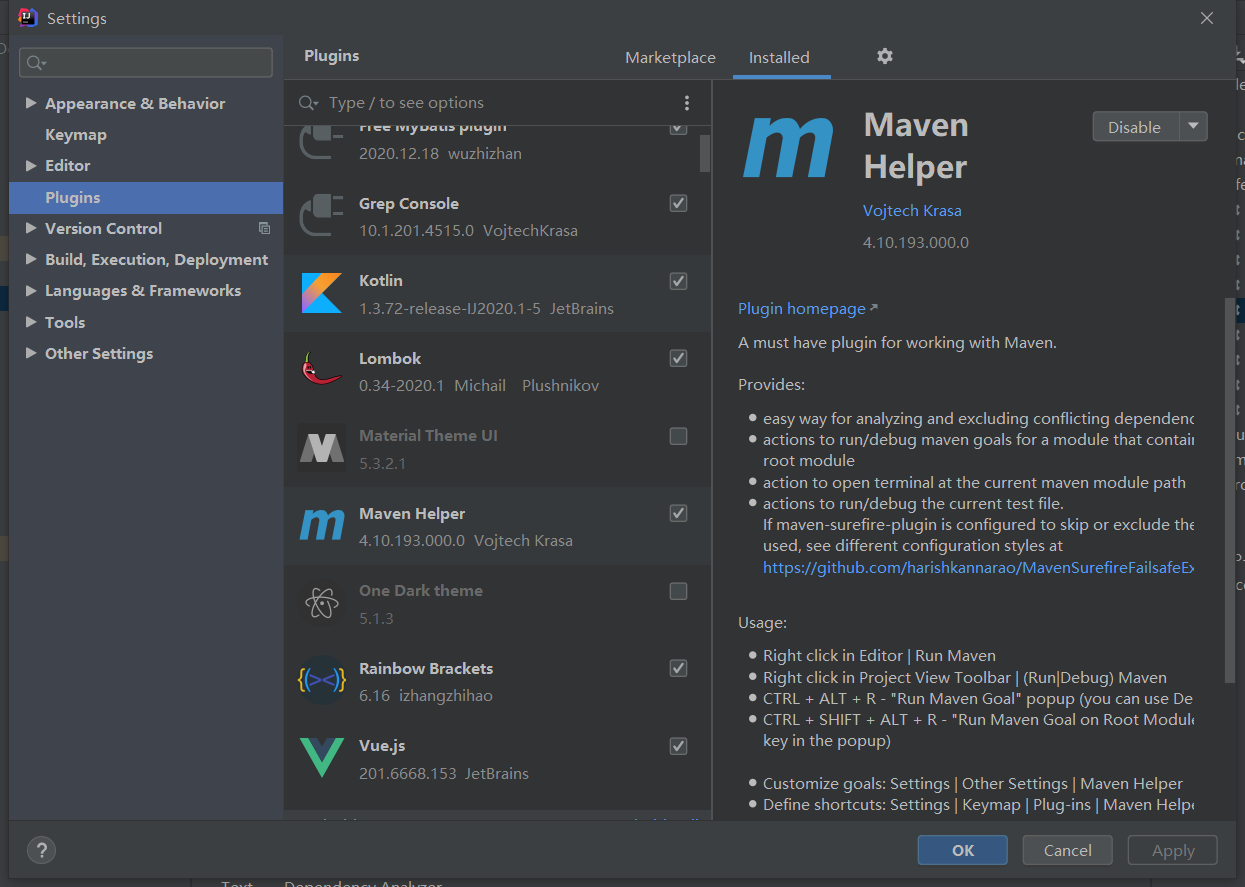Toggle the Rainbow Brackets checkbox
Screen dimensions: 1245x887
678,668
